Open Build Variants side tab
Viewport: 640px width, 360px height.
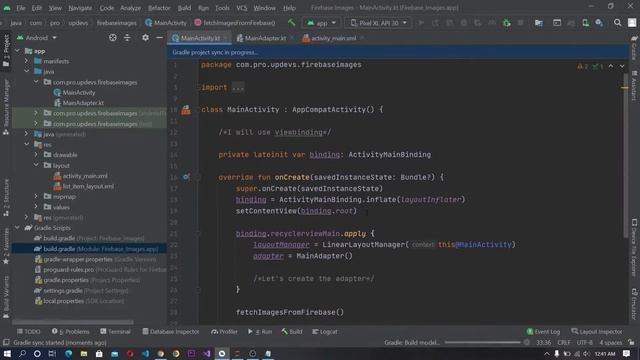coord(6,296)
